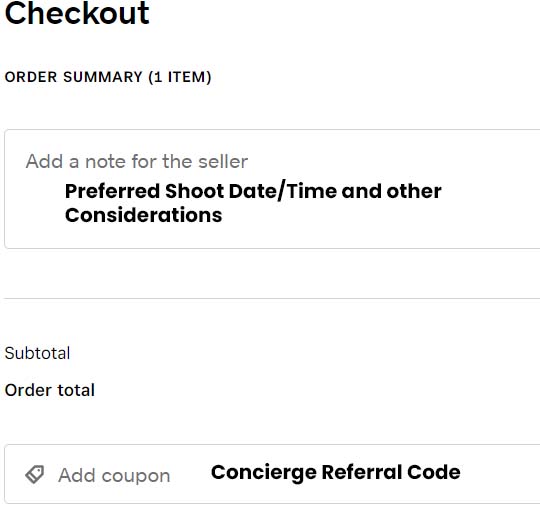Click the Add coupon placeholder text

[114, 476]
